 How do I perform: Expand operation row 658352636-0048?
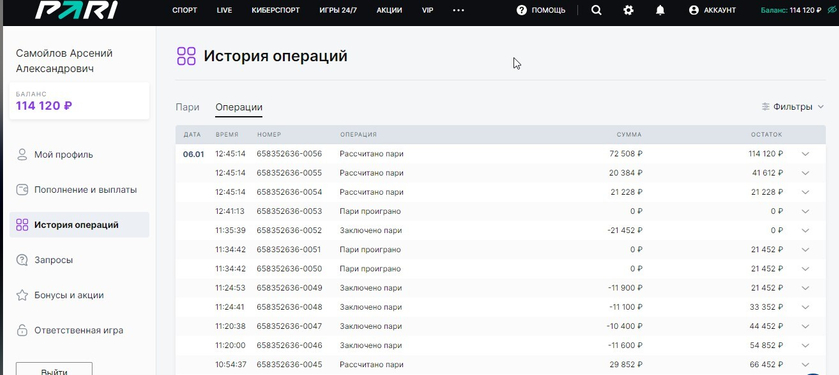click(805, 307)
